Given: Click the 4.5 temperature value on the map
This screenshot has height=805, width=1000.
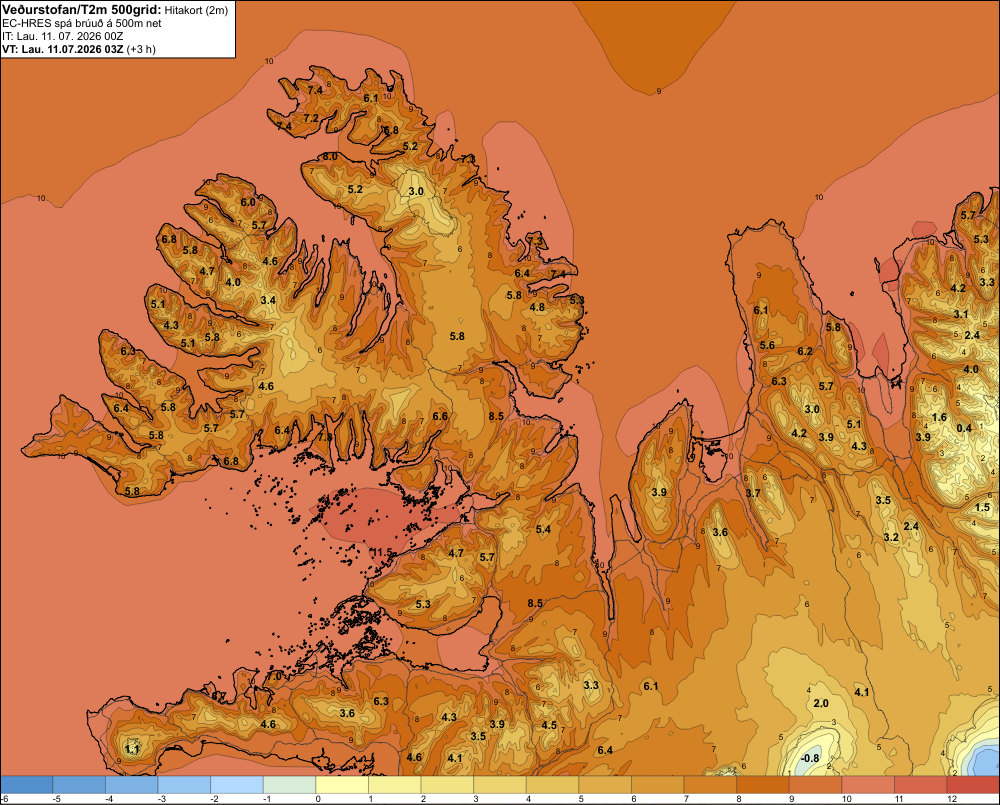Looking at the screenshot, I should point(549,725).
